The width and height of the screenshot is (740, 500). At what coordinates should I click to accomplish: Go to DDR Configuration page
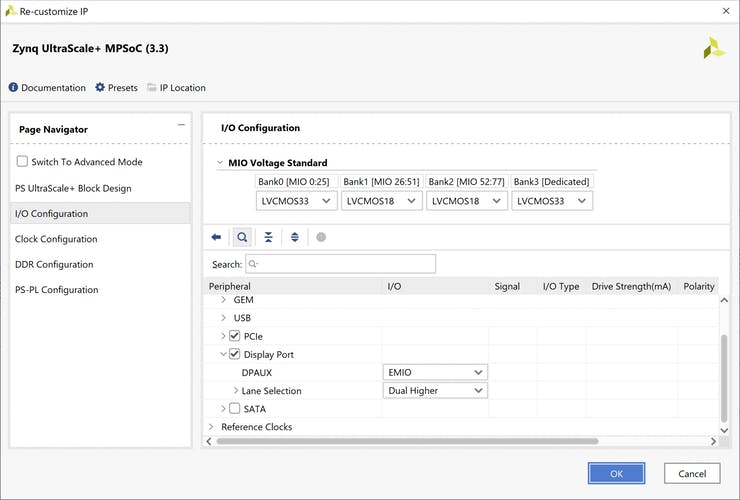click(53, 265)
